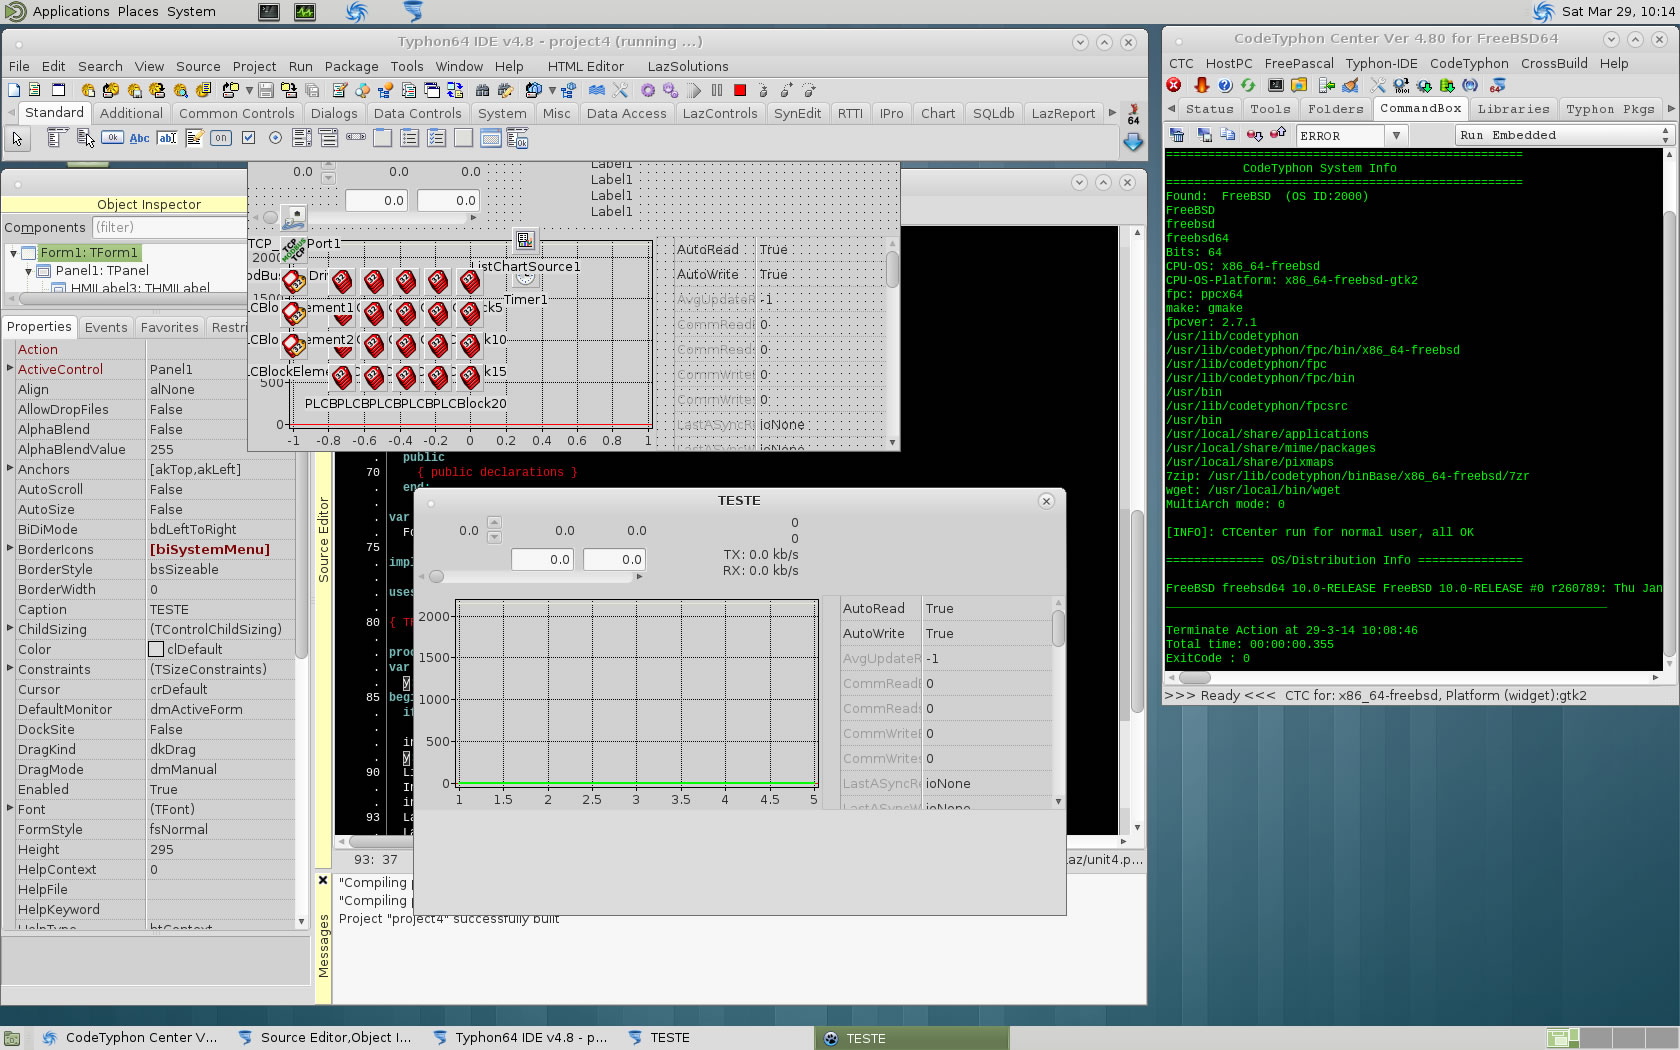Select the AutoWrite row in TESTE property grid
This screenshot has width=1680, height=1050.
click(x=946, y=633)
